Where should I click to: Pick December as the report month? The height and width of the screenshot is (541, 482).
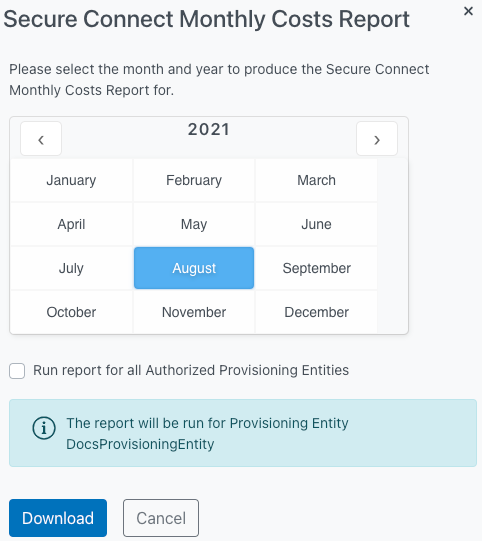(316, 312)
